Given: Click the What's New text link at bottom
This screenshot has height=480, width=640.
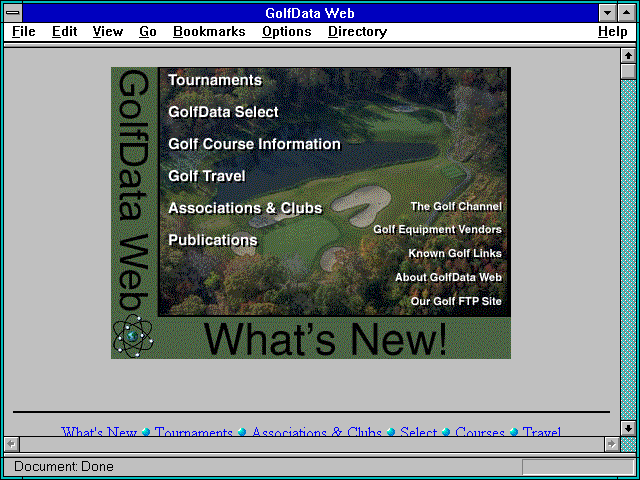Looking at the screenshot, I should (99, 431).
